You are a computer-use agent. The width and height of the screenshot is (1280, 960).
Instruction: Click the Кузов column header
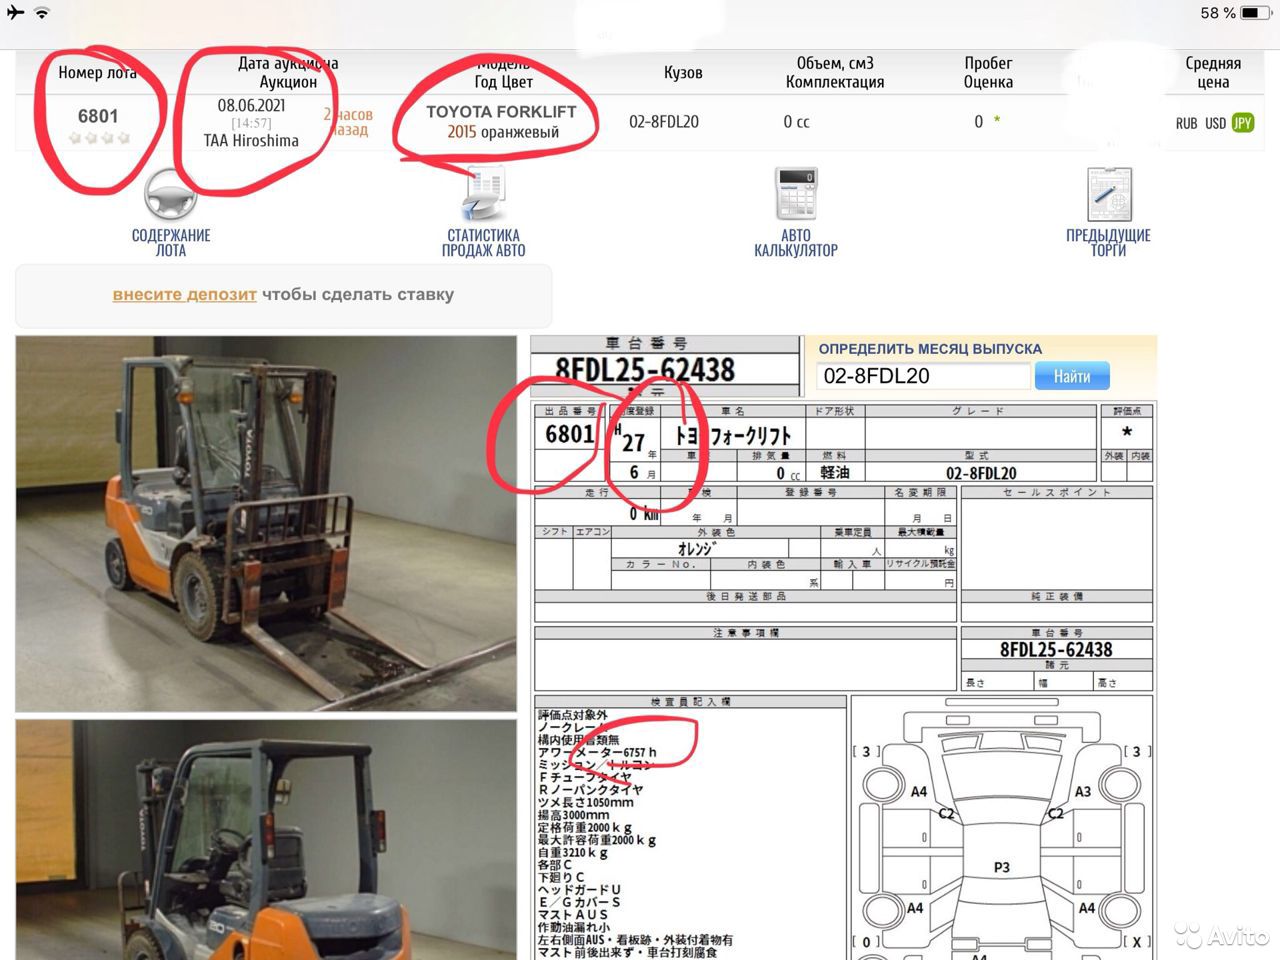(x=683, y=72)
